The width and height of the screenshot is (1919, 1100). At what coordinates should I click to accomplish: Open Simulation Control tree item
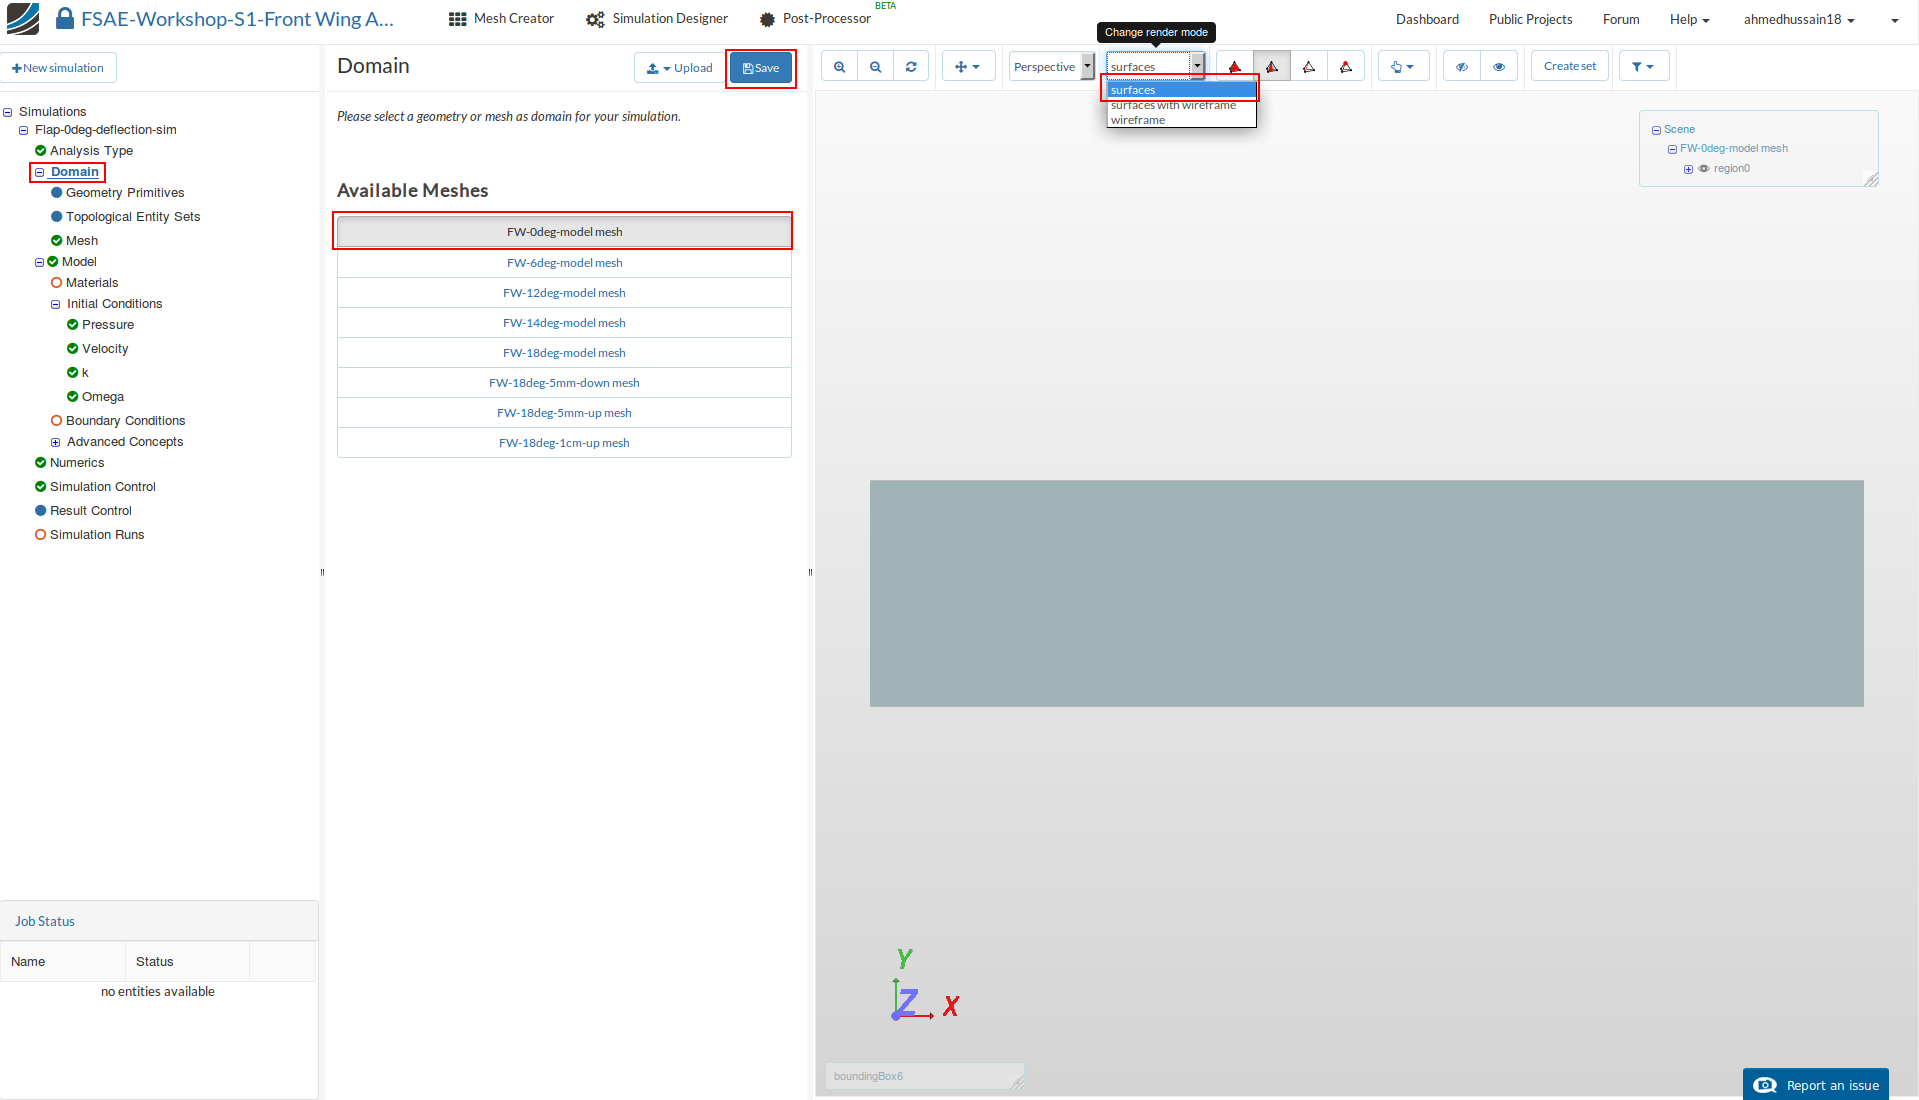[103, 487]
